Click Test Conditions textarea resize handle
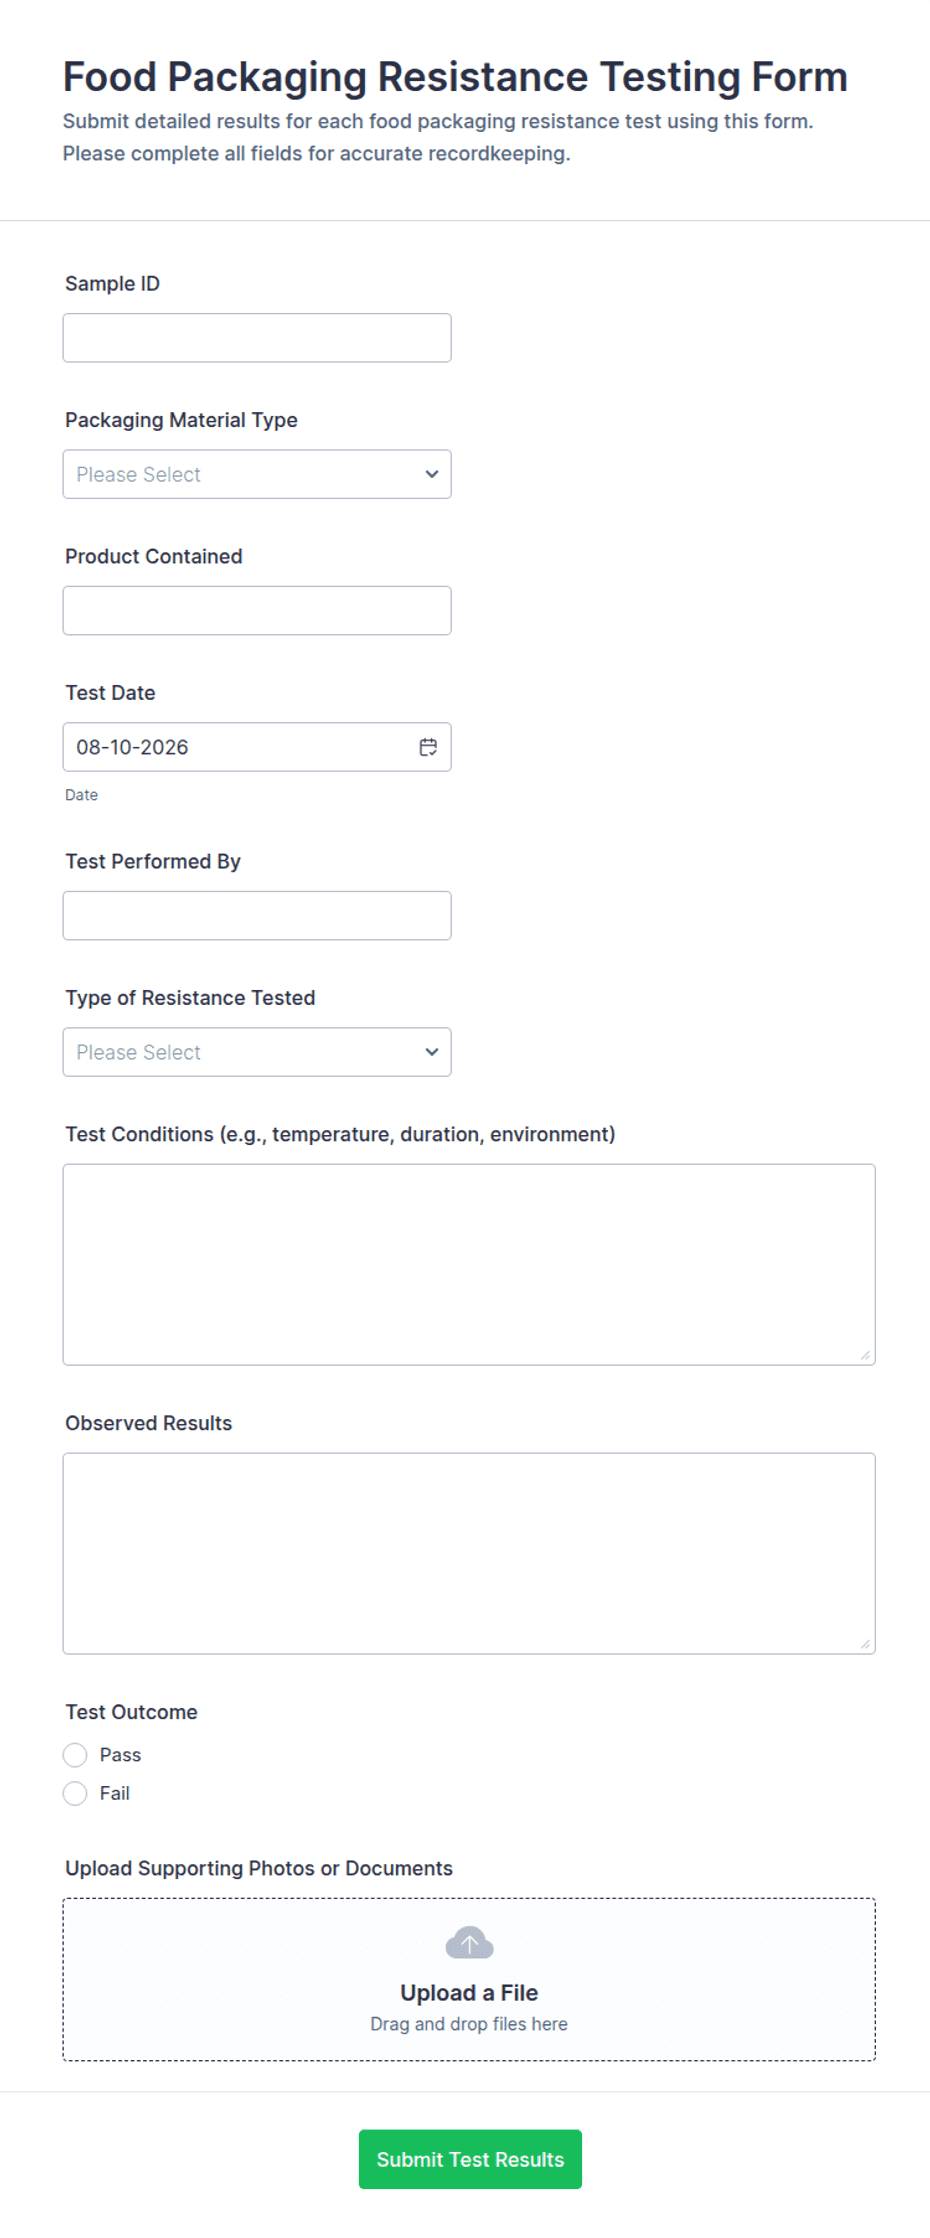This screenshot has width=930, height=2238. click(x=866, y=1355)
